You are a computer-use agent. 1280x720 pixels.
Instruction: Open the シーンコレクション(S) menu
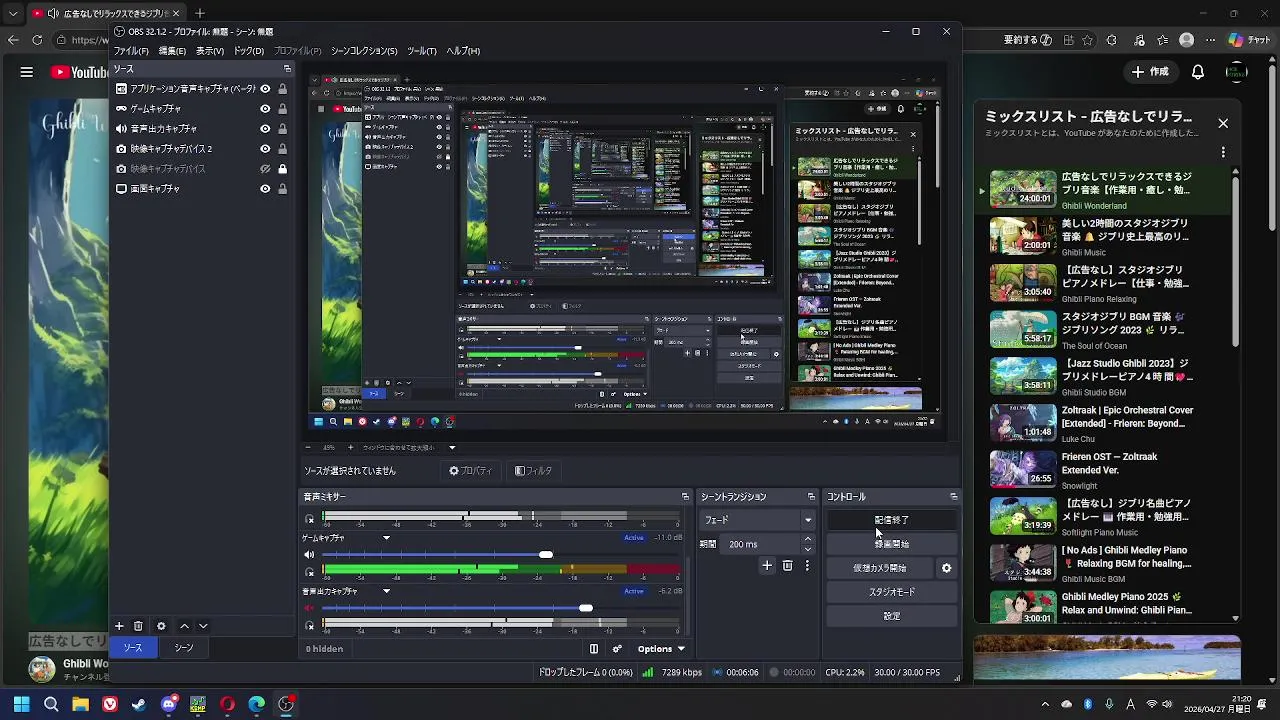364,51
